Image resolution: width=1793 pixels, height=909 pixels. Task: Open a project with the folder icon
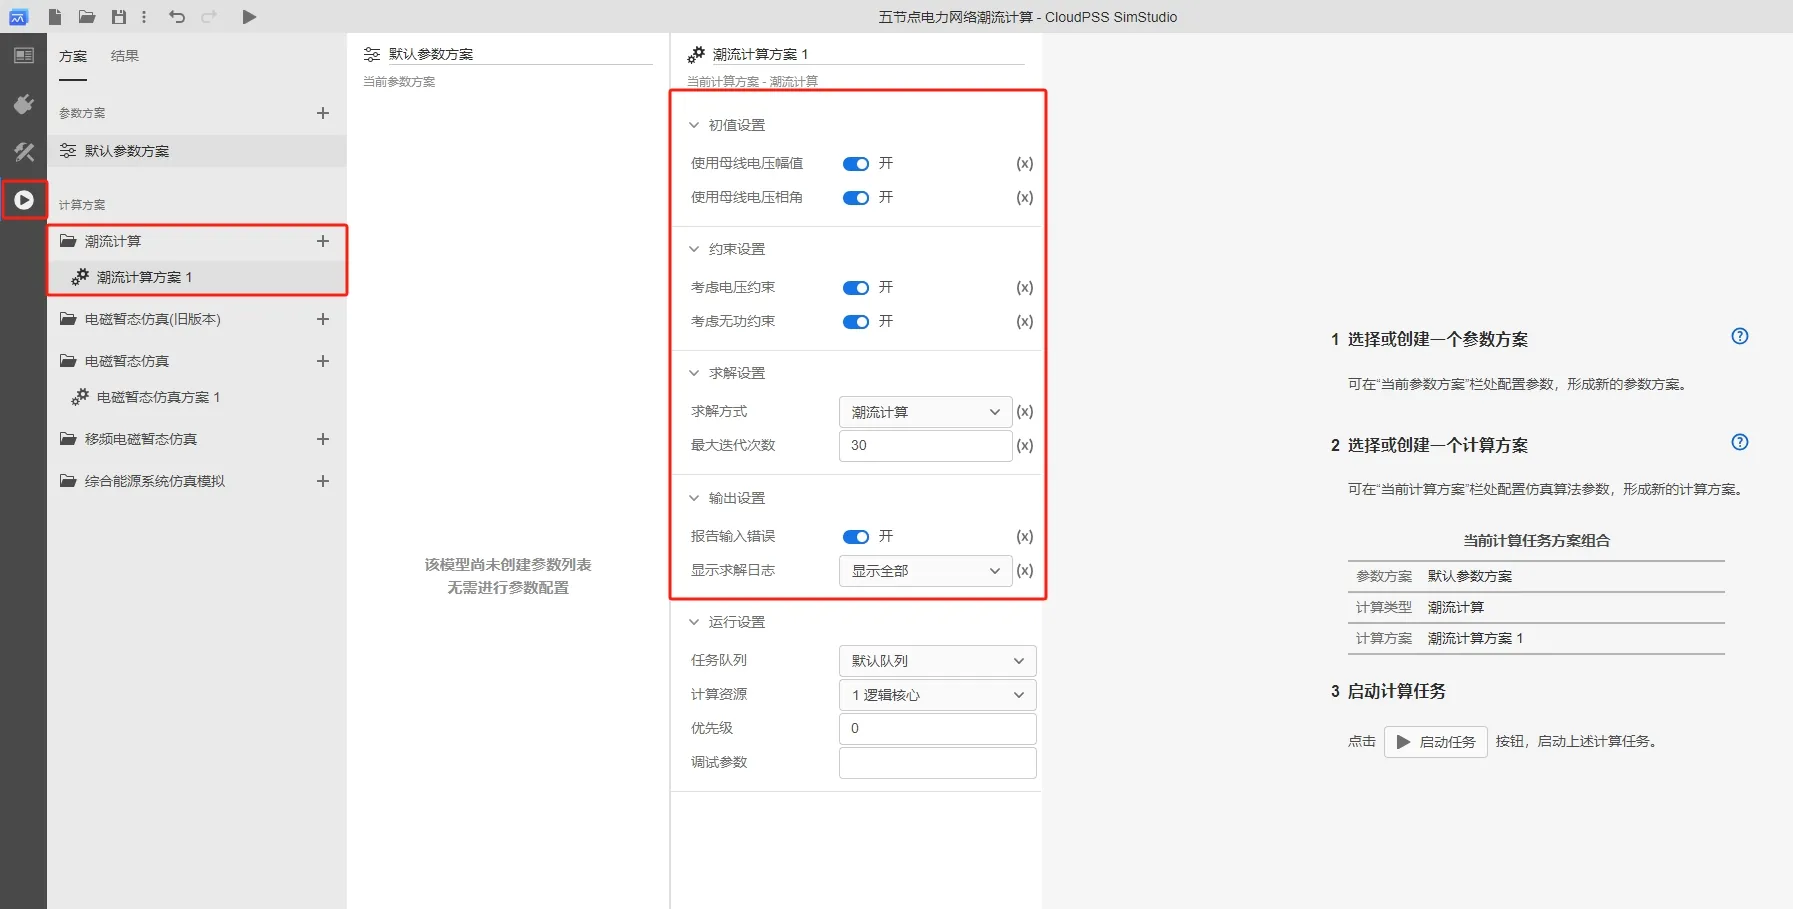pyautogui.click(x=87, y=16)
